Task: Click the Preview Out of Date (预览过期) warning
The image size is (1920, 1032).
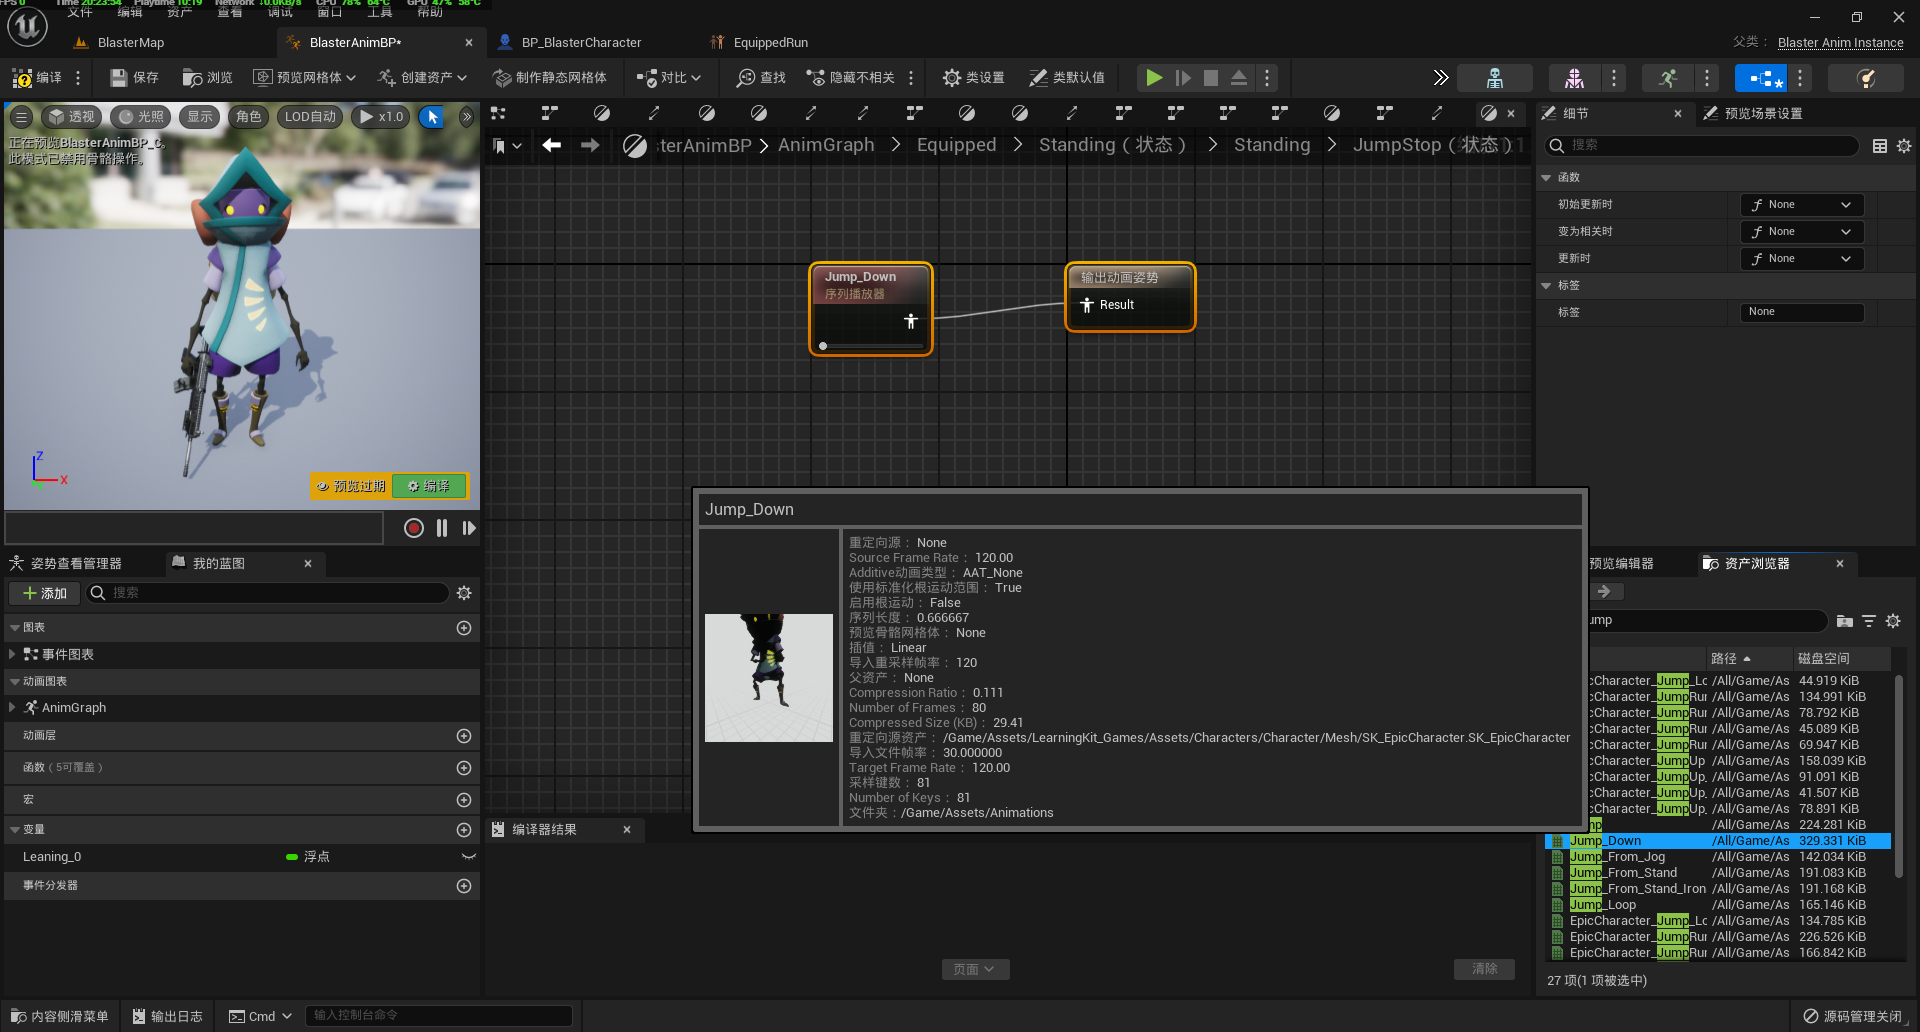Action: click(x=350, y=486)
